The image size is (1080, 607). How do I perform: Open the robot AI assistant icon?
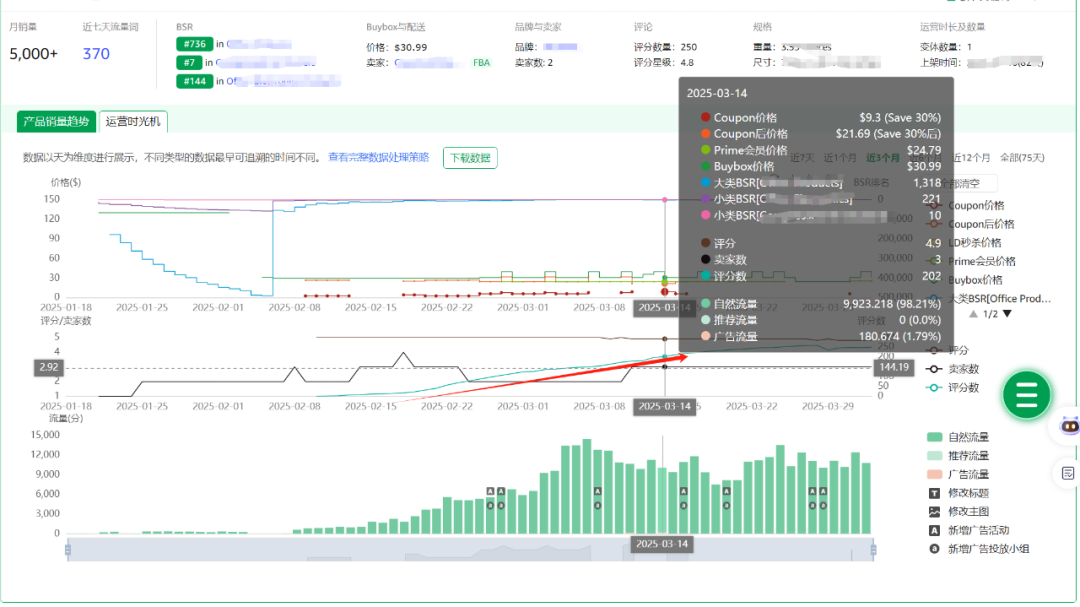(x=1068, y=426)
